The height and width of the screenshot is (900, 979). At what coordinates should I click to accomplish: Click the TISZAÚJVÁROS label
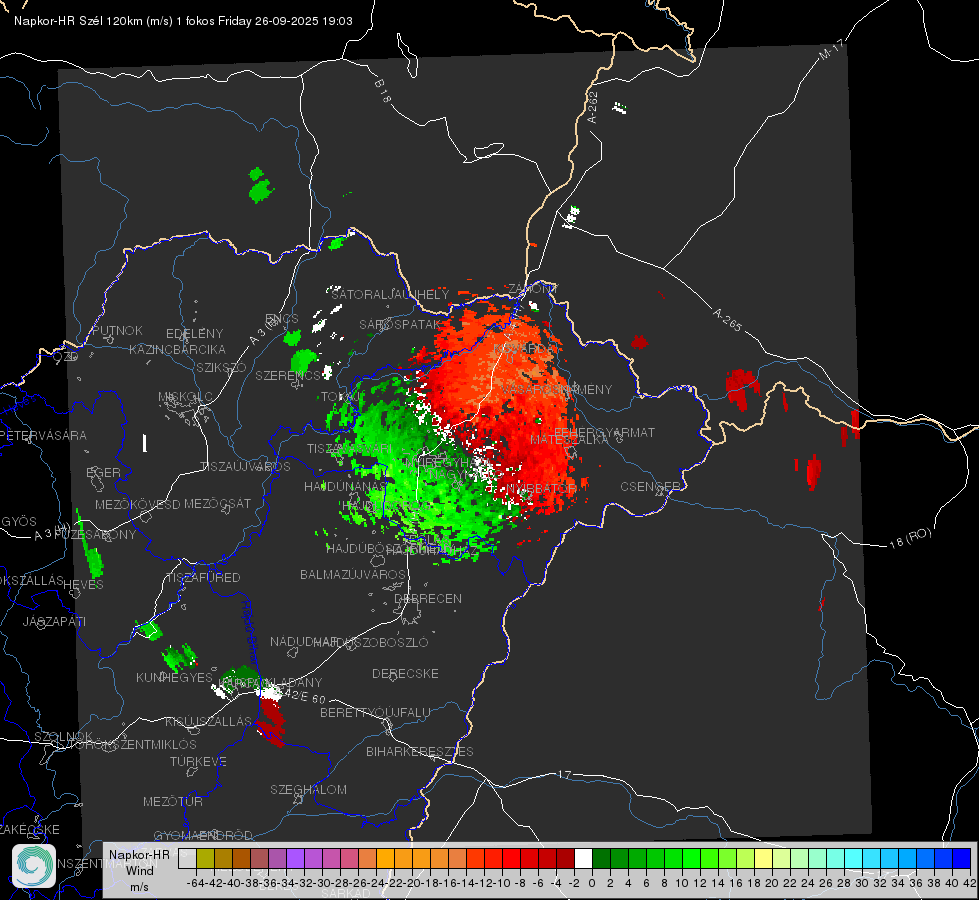point(245,467)
